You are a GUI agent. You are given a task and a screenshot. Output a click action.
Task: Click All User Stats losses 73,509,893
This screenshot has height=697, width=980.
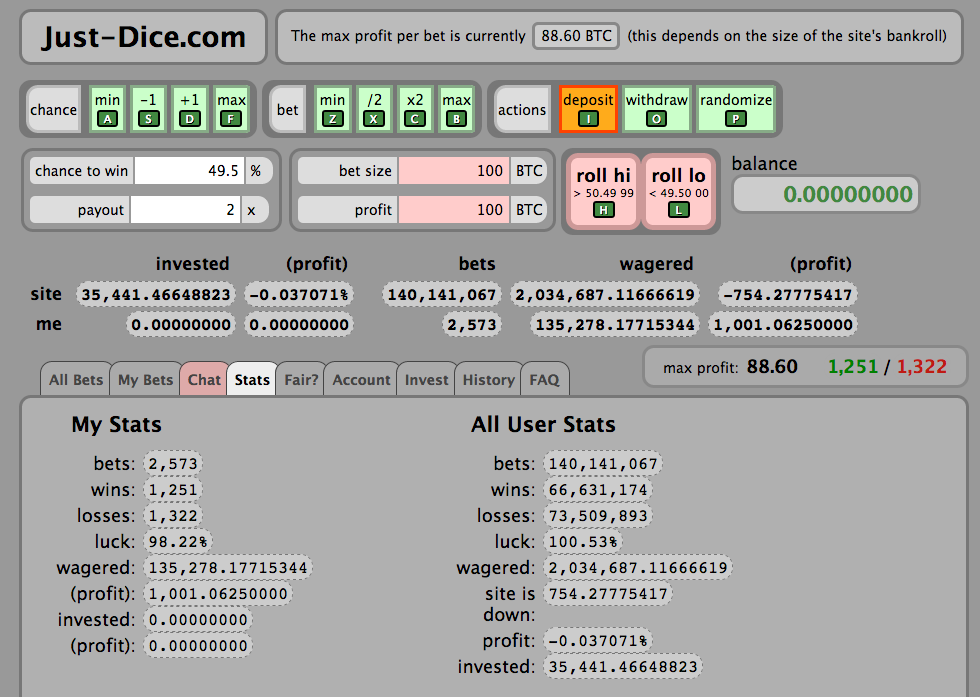598,516
